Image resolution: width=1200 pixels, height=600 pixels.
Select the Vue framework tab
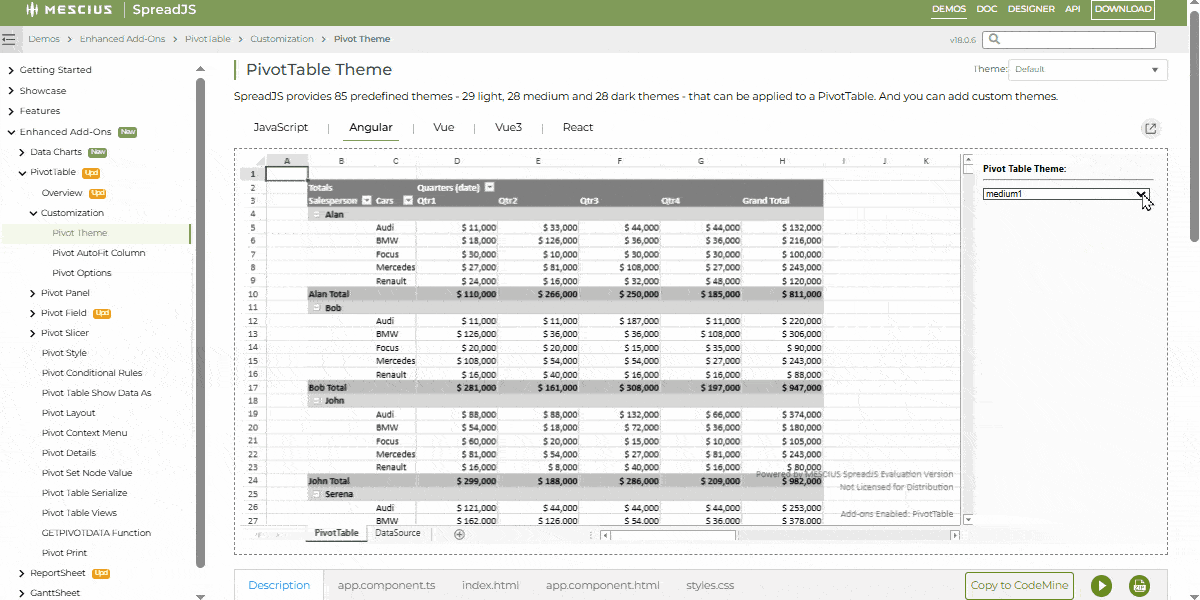(x=444, y=128)
